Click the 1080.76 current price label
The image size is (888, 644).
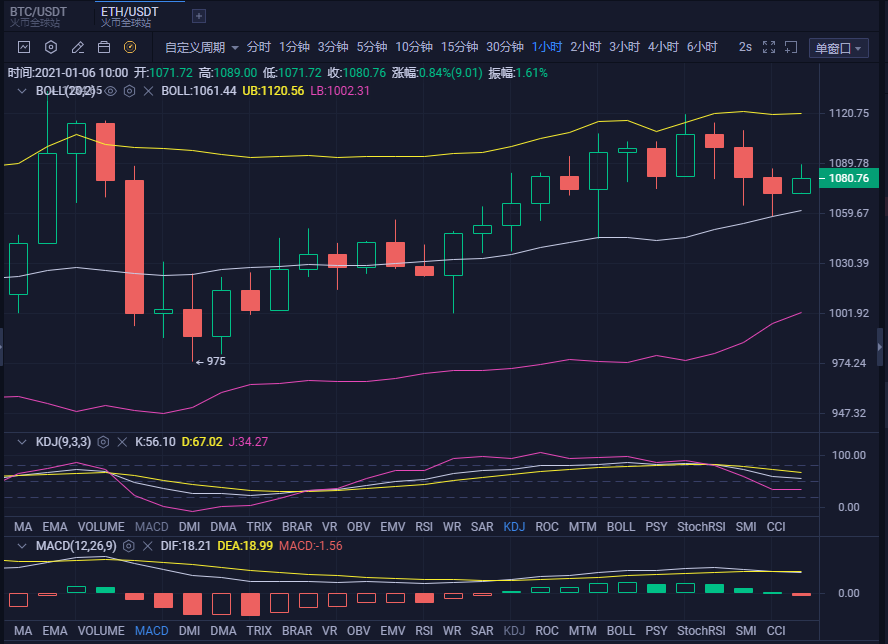tap(849, 178)
